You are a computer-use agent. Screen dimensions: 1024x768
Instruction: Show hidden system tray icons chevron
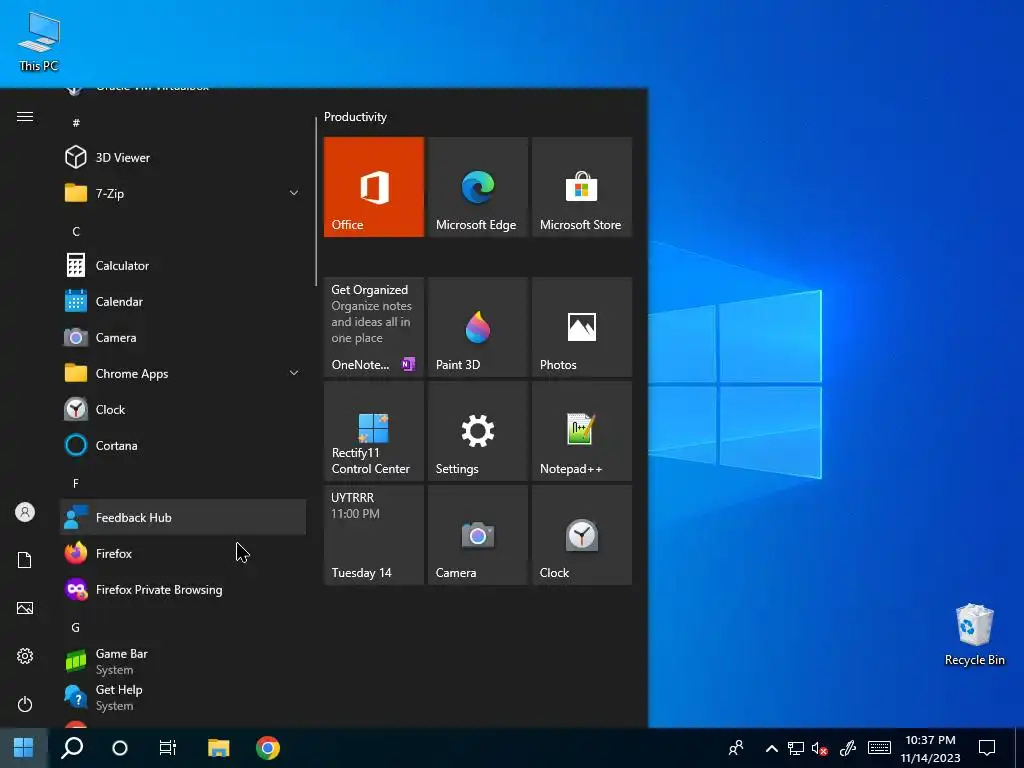(x=771, y=748)
